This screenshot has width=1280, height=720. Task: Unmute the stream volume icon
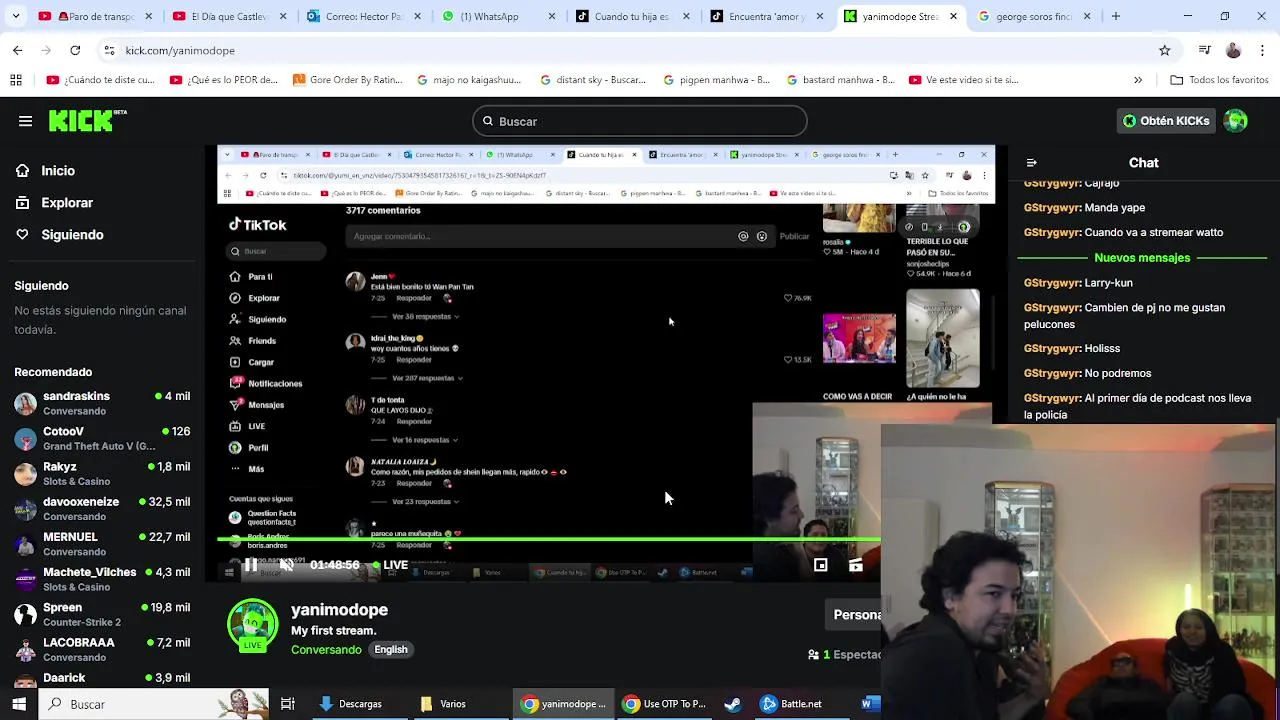(287, 565)
